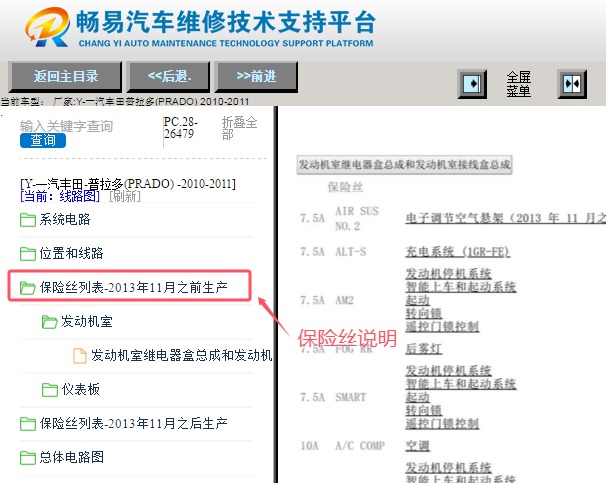This screenshot has height=483, width=606.
Task: Open the 全屏菜单 option
Action: (519, 84)
